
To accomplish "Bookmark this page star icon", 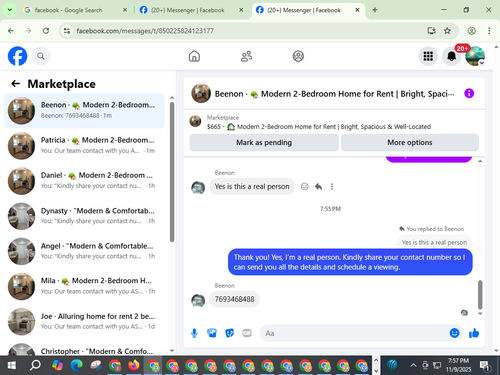I will click(447, 31).
